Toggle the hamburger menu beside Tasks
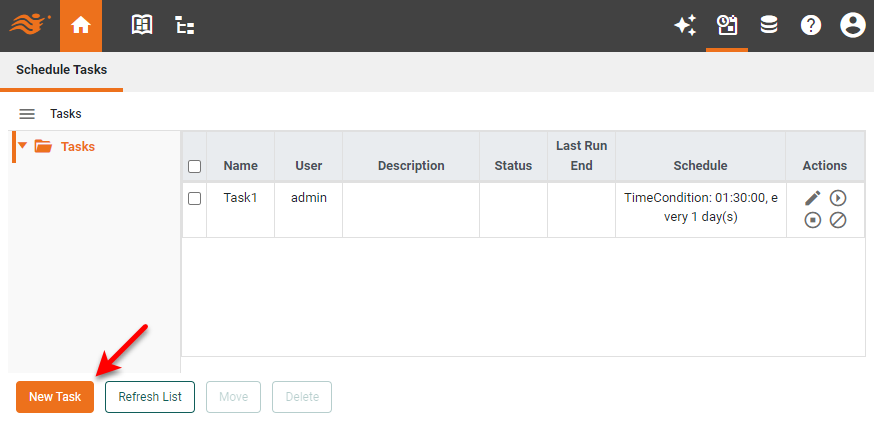 (27, 114)
